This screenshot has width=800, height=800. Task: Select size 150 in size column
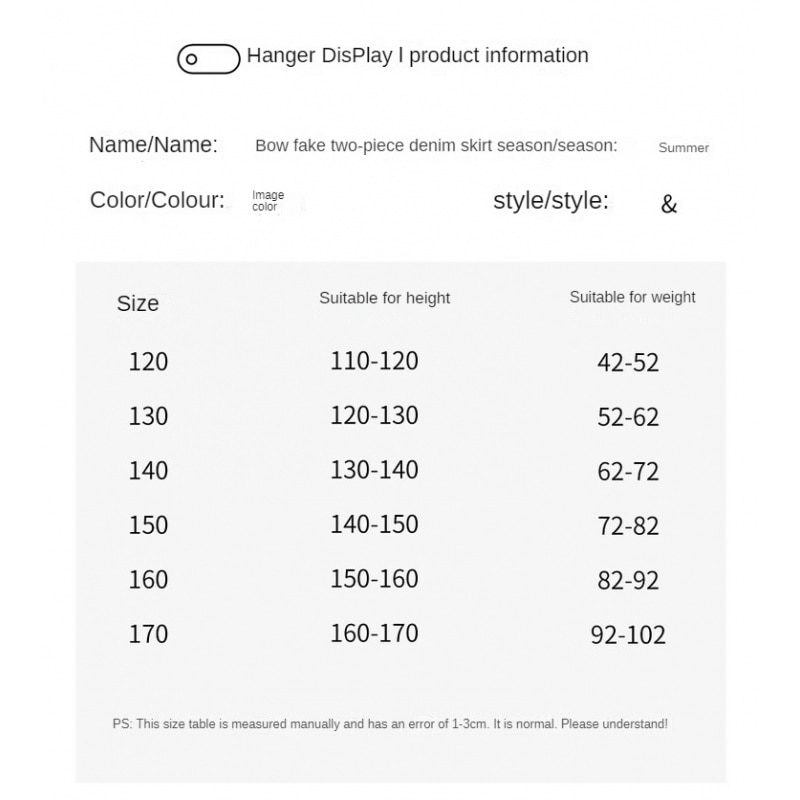tap(148, 525)
